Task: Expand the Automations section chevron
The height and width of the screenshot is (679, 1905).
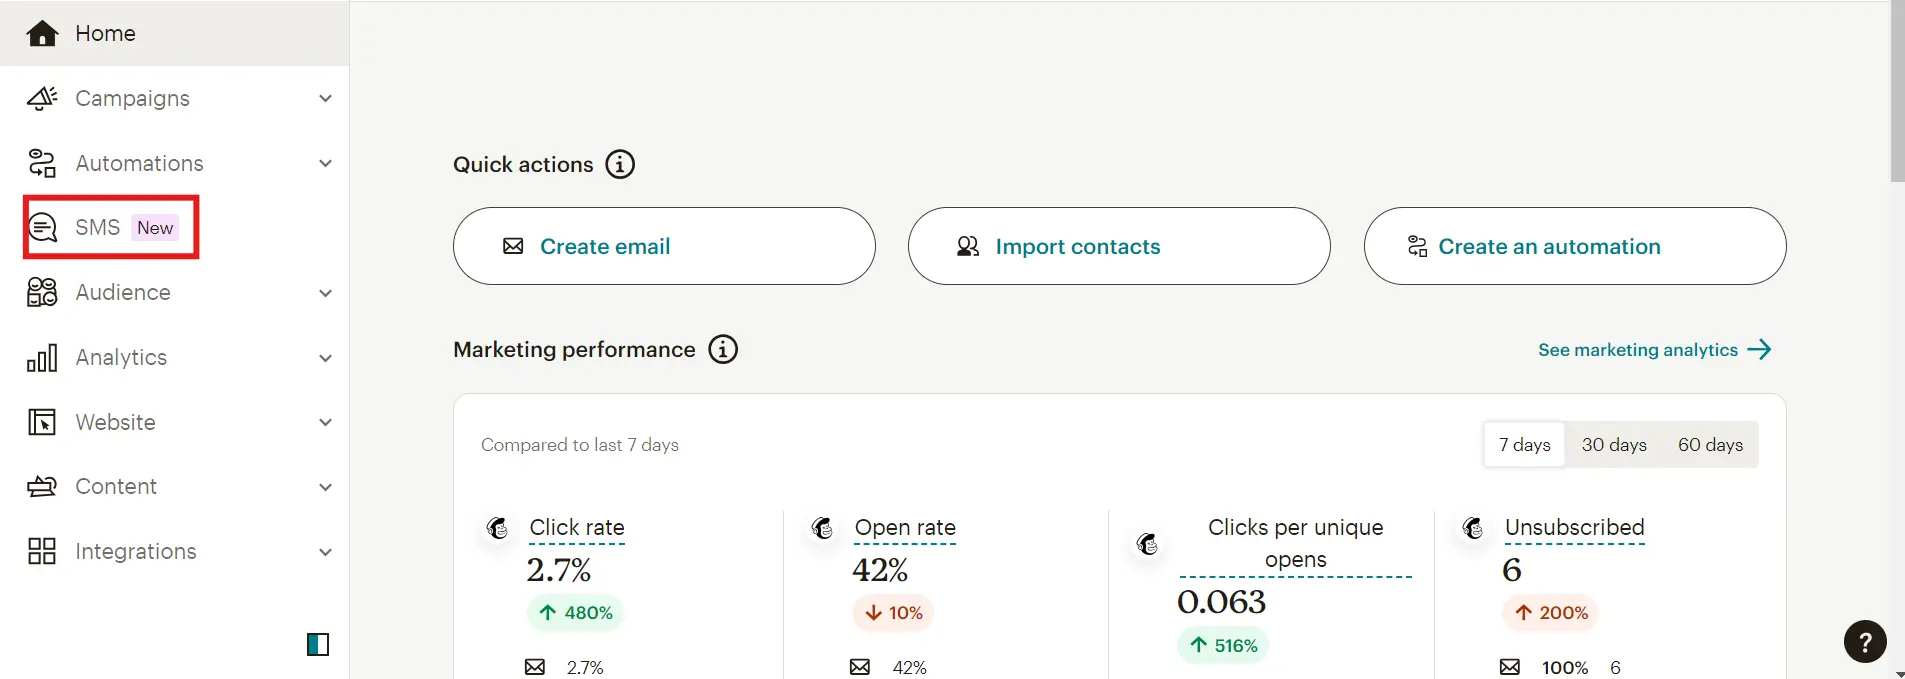Action: (x=325, y=163)
